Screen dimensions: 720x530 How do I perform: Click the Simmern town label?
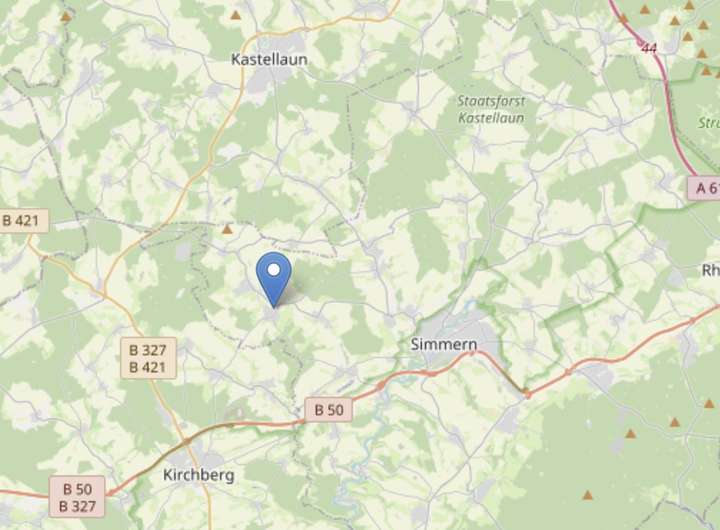tap(444, 344)
